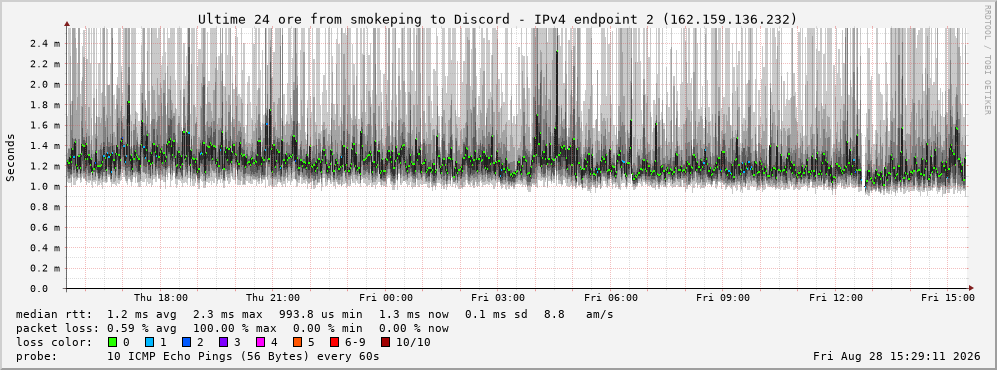Viewport: 997px width, 370px height.
Task: Click the orange loss color 5 swatch
Action: [297, 343]
